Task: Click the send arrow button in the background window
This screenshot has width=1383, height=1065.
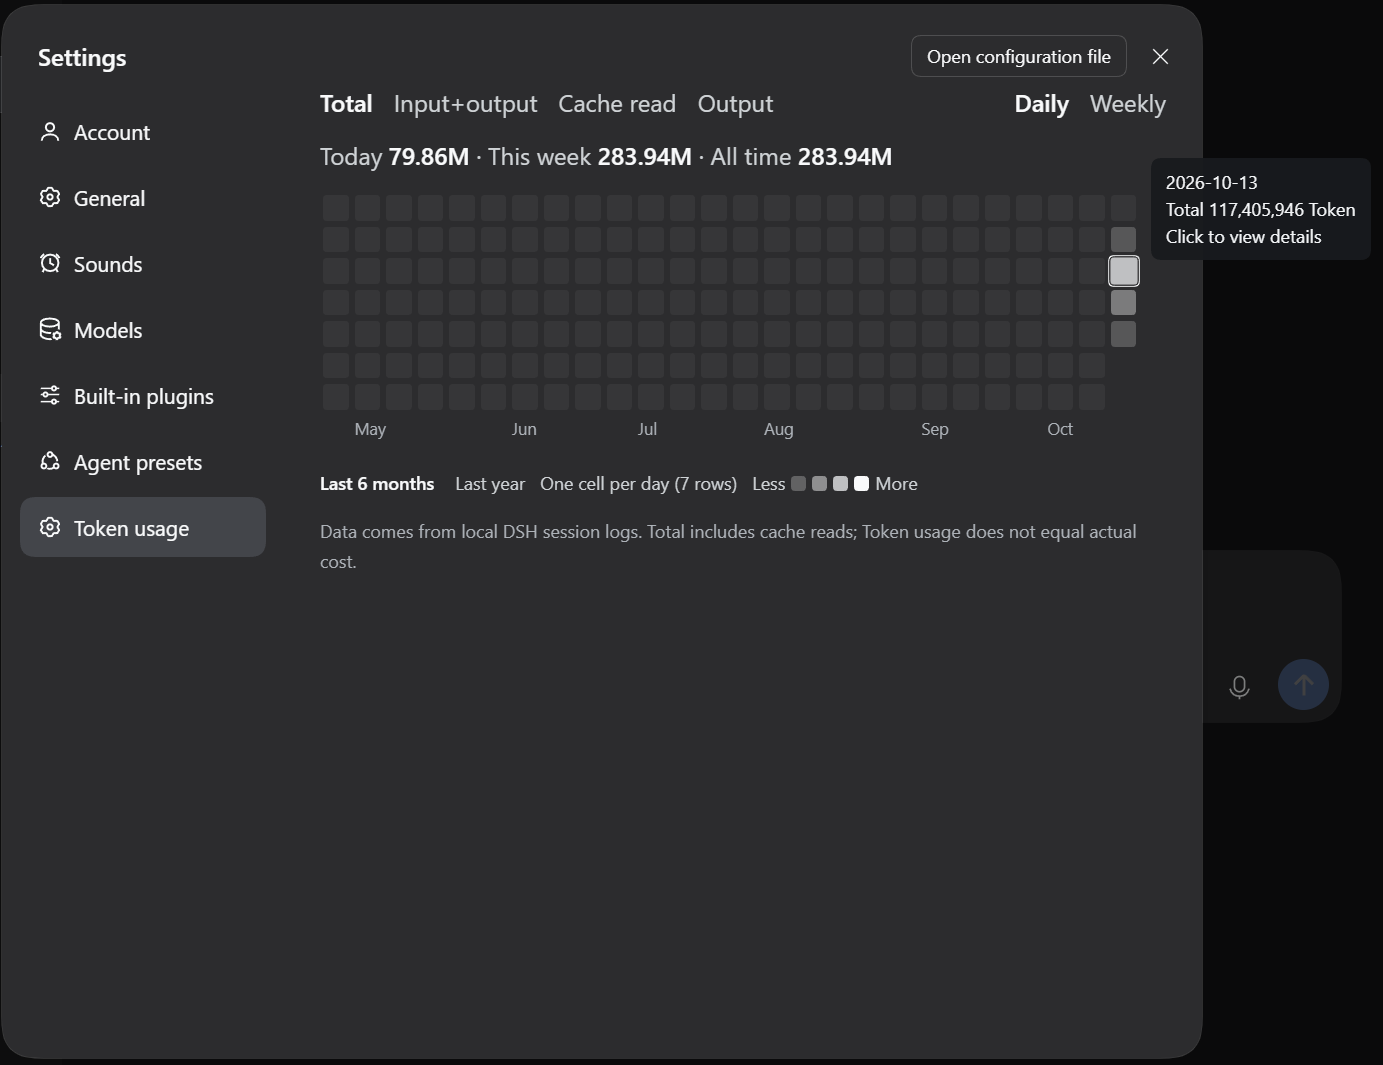Action: [x=1303, y=685]
